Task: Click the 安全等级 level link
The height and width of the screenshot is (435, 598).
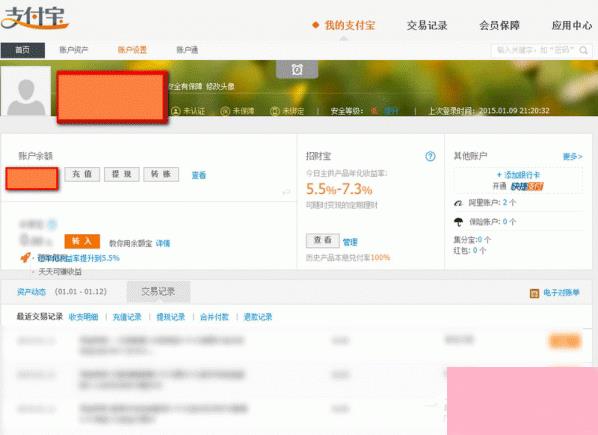Action: pyautogui.click(x=391, y=111)
